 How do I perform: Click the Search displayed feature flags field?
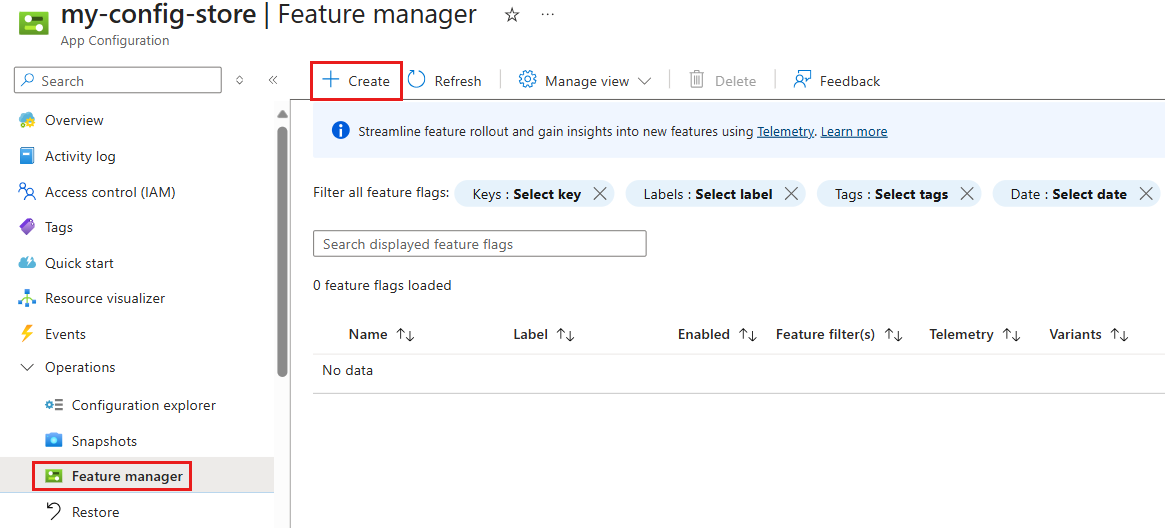(x=479, y=244)
